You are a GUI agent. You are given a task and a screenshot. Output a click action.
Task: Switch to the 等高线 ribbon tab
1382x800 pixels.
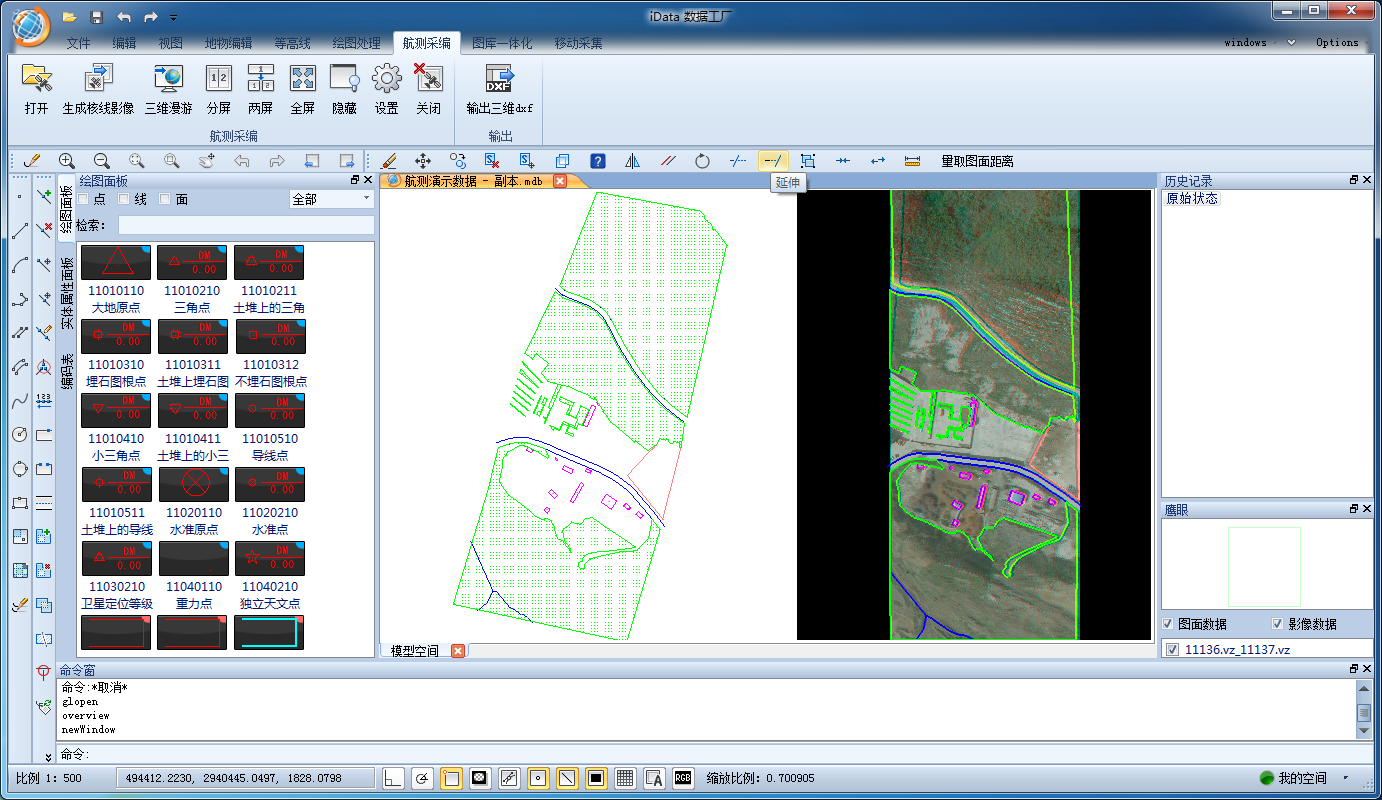coord(292,43)
